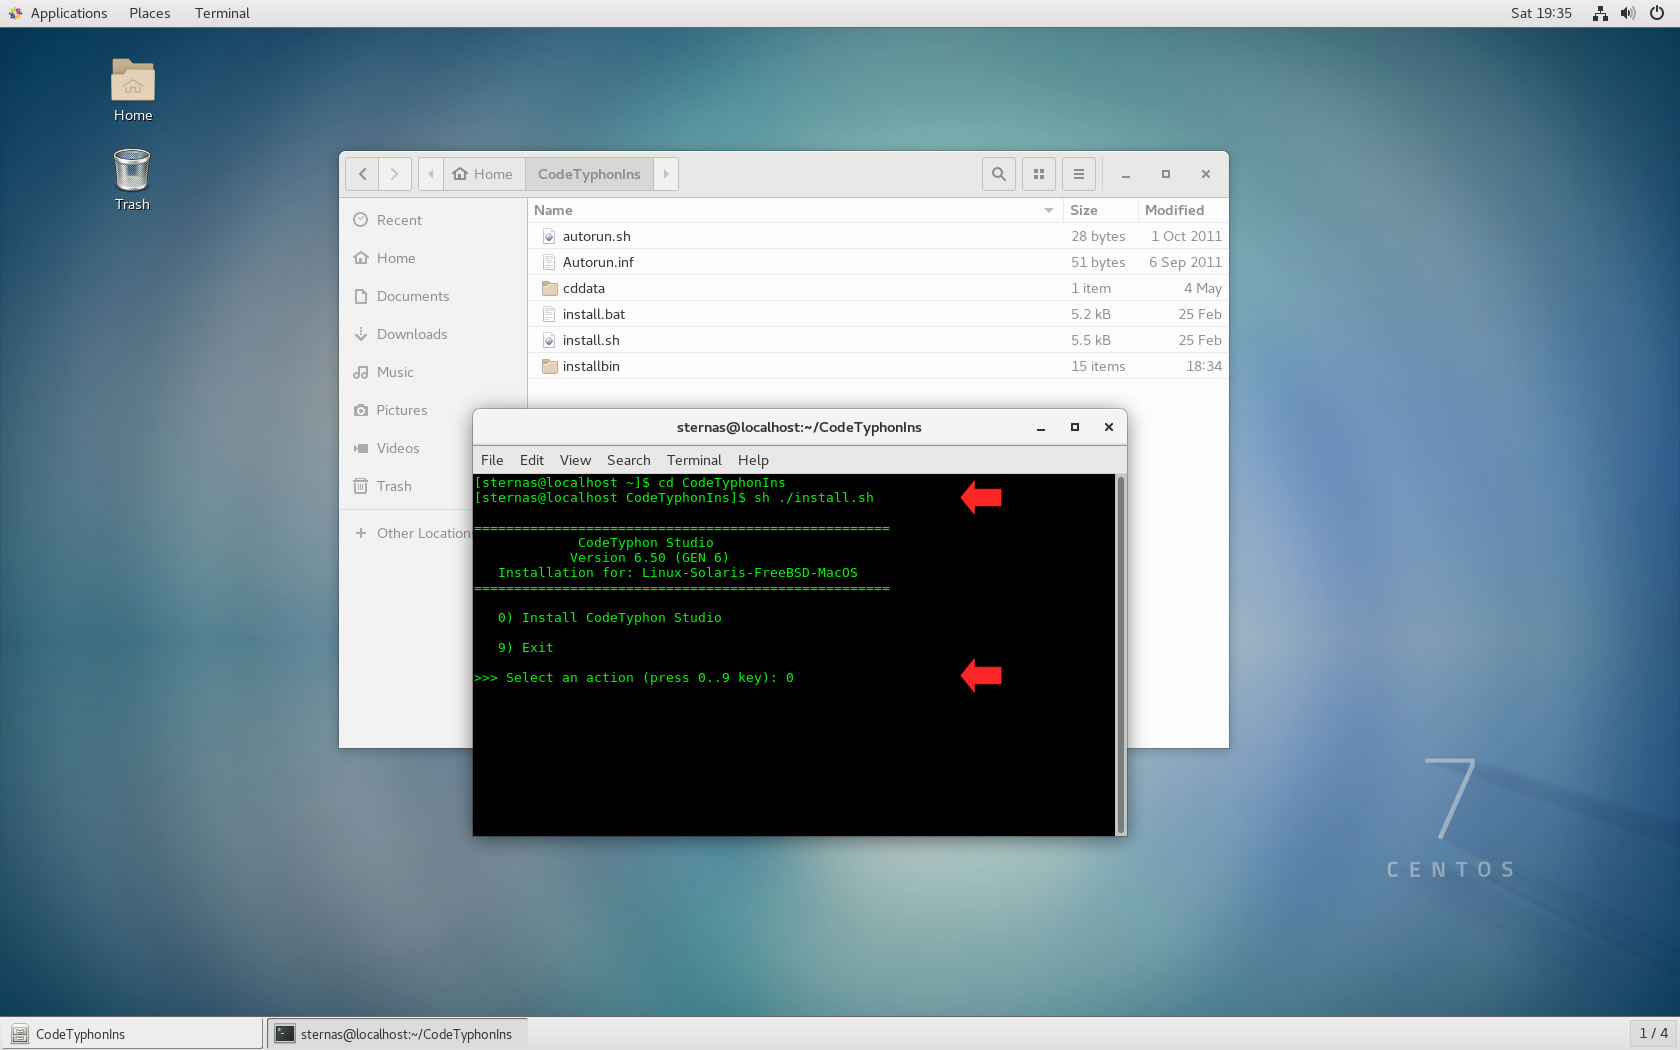Click the 28 bytes size cell

point(1098,236)
